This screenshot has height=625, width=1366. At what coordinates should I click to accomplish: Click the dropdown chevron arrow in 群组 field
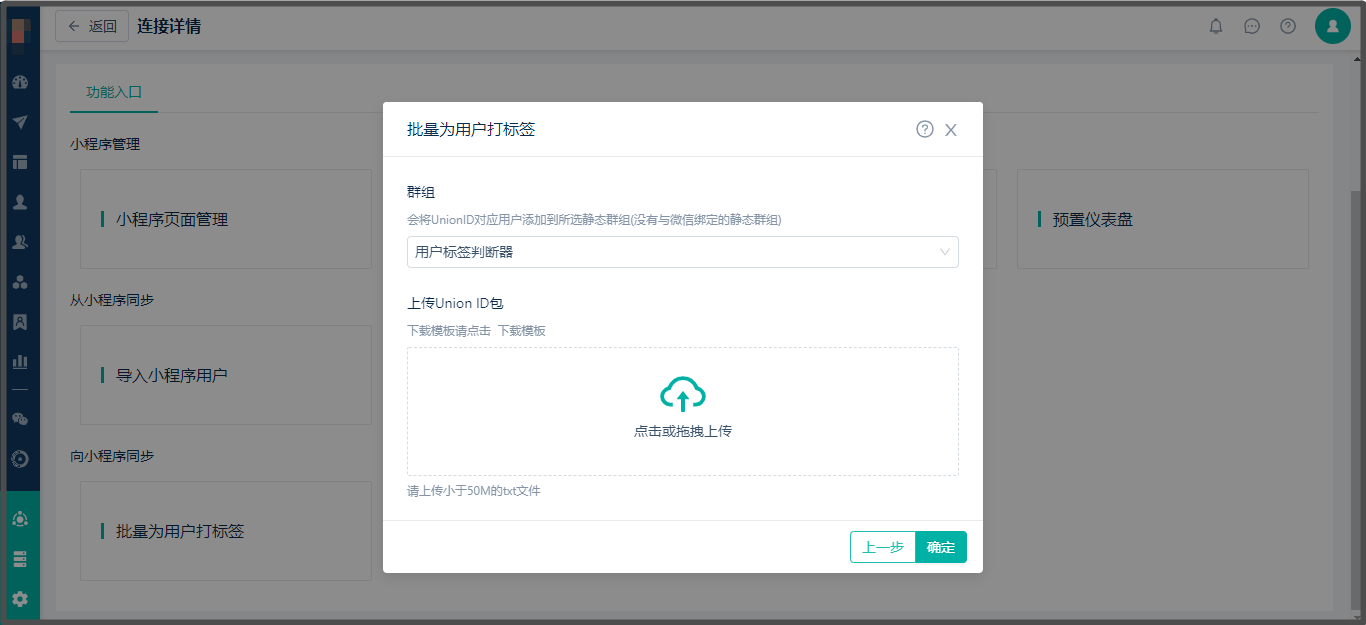[x=945, y=252]
